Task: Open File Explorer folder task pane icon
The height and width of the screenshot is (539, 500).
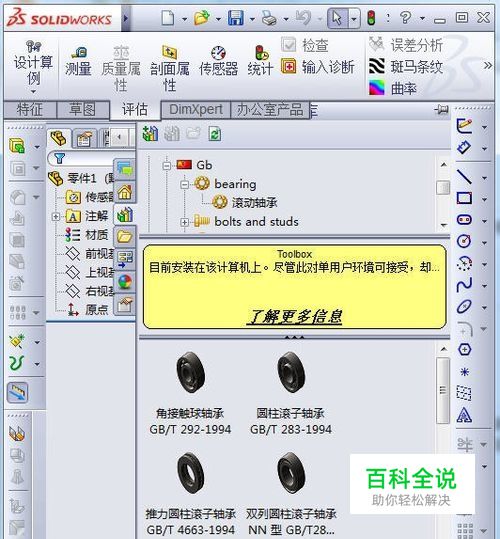Action: tap(124, 237)
